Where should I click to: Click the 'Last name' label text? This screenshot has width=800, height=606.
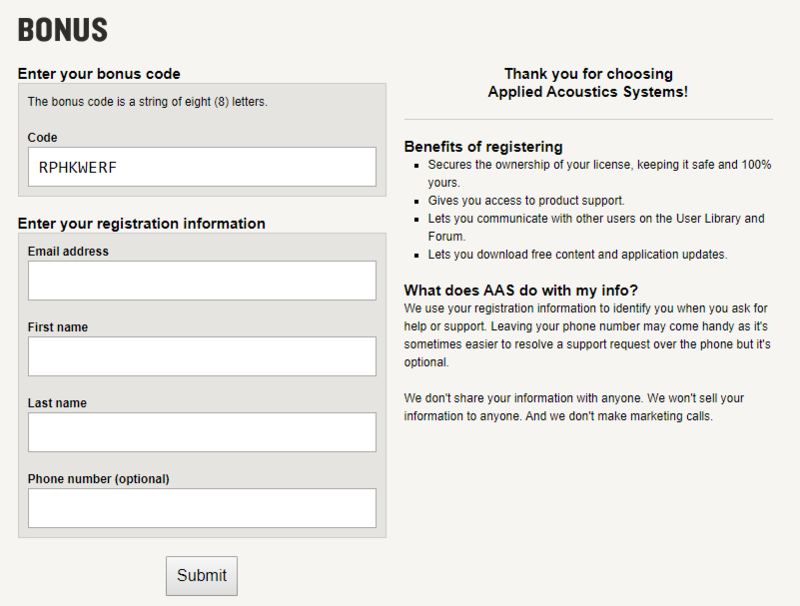57,403
